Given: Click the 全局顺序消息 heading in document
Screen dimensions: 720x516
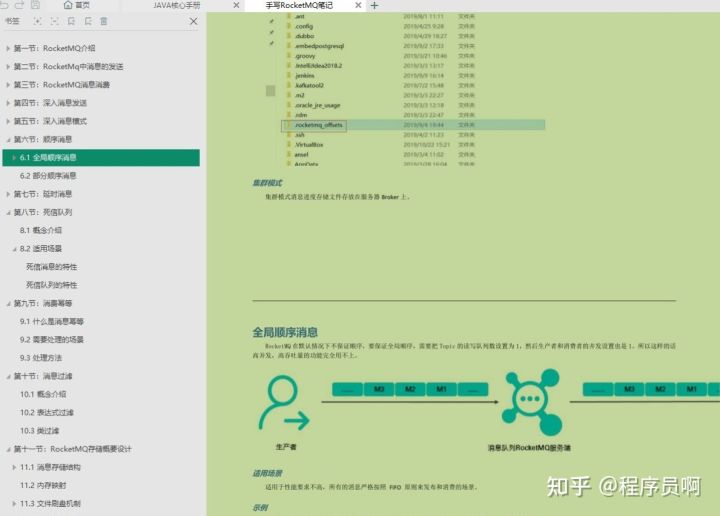Looking at the screenshot, I should tap(285, 332).
